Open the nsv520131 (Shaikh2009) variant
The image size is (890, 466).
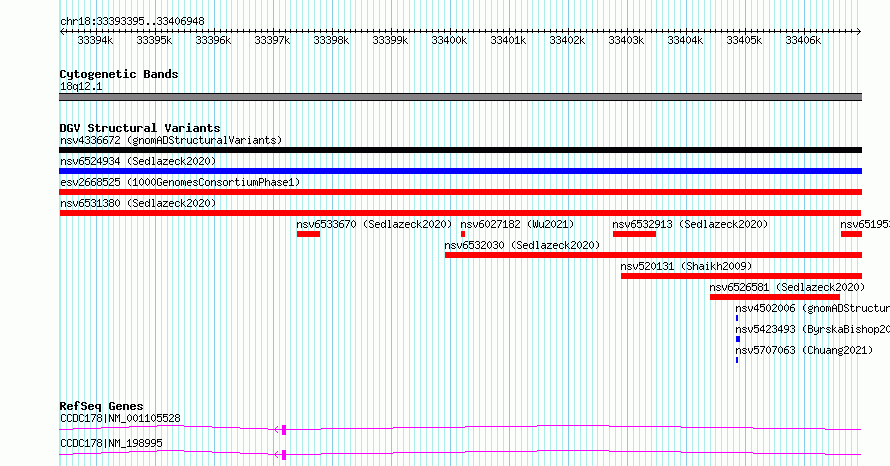tap(686, 266)
